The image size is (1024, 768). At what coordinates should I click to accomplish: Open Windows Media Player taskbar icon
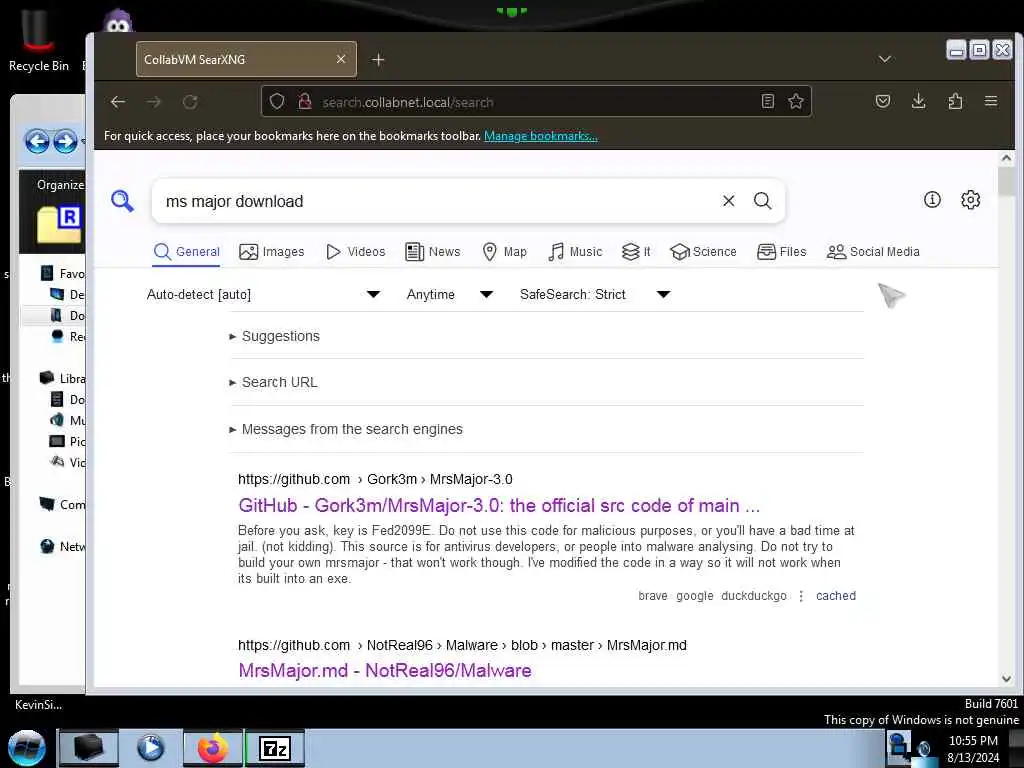(151, 748)
